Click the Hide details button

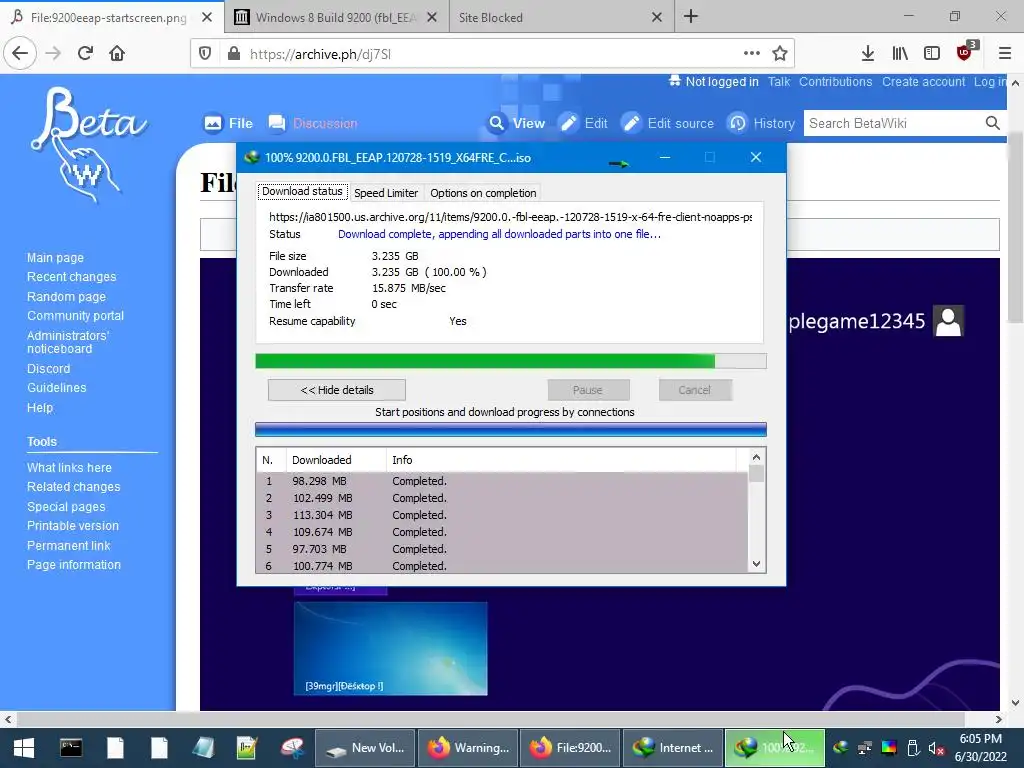(x=337, y=390)
